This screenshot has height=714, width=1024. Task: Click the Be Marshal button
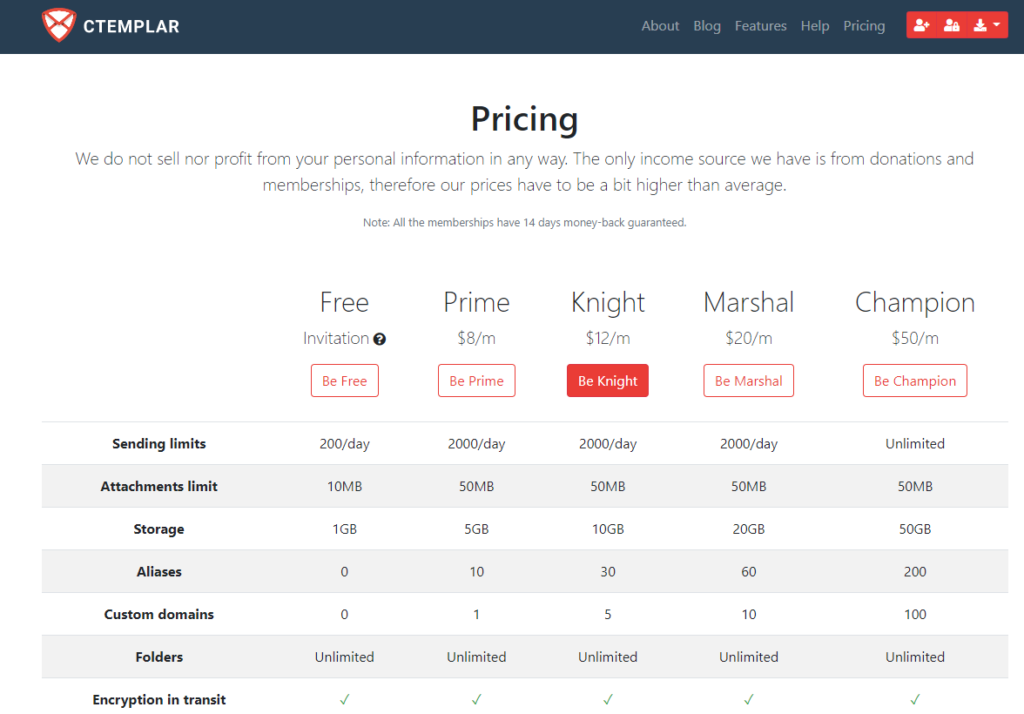pyautogui.click(x=748, y=381)
